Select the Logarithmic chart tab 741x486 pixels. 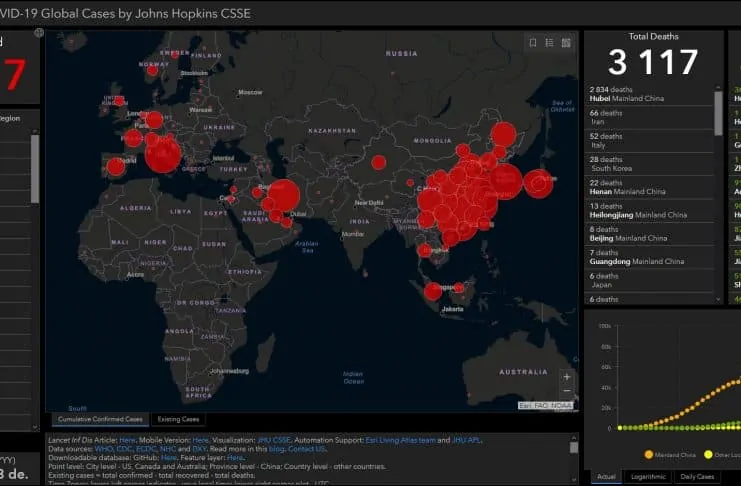[648, 477]
